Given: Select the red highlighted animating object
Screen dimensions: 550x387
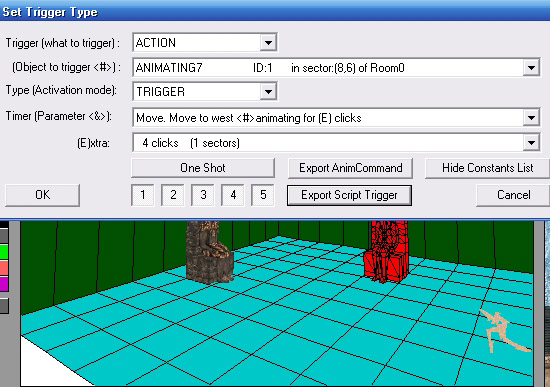Looking at the screenshot, I should point(386,251).
